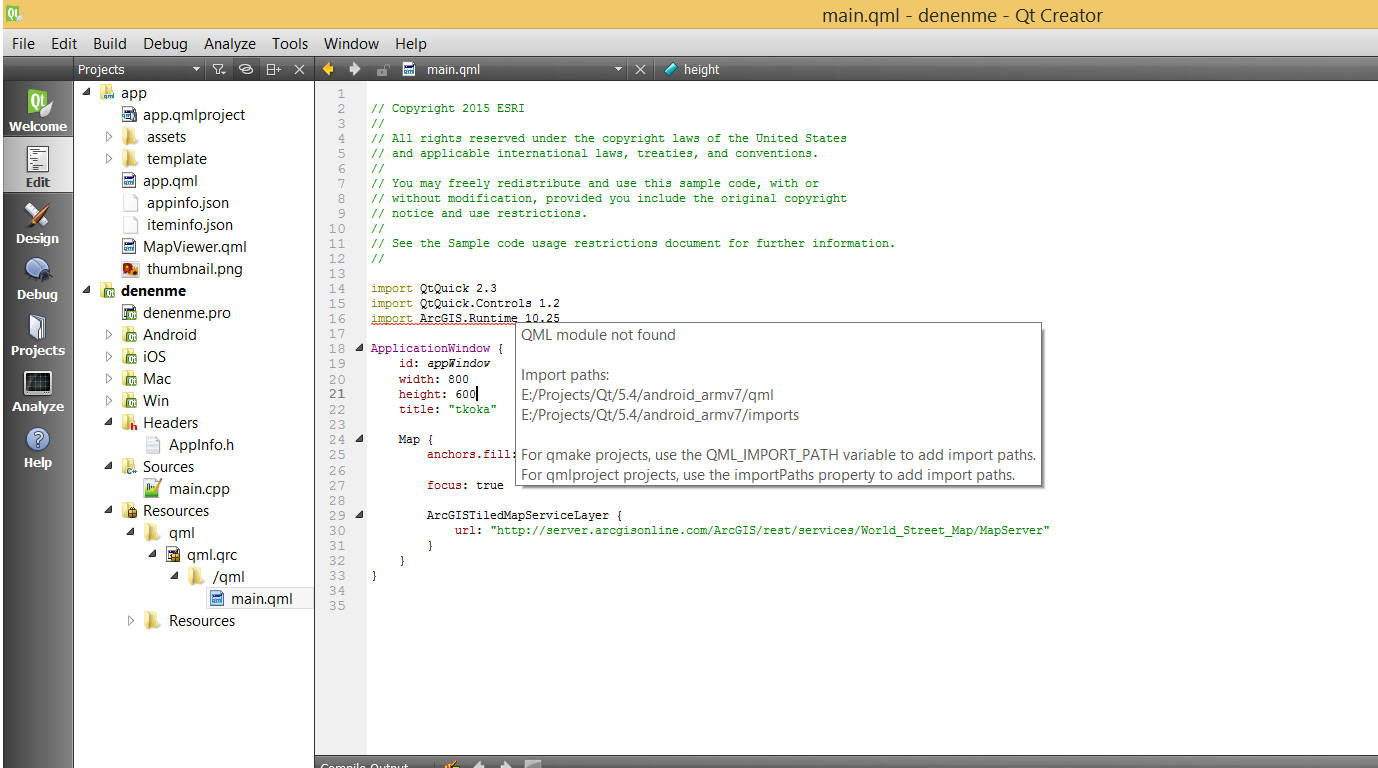This screenshot has width=1378, height=768.
Task: Click the World_Street_Map url string
Action: coord(769,530)
